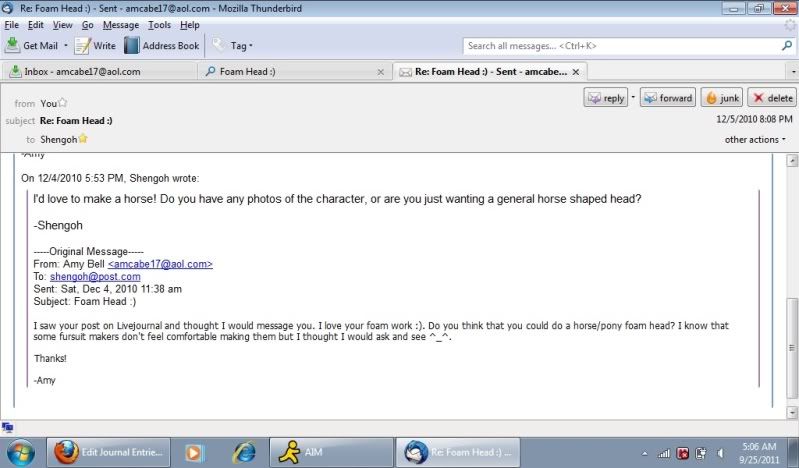This screenshot has width=799, height=468.
Task: Toggle the star next to sender You
Action: coord(62,102)
